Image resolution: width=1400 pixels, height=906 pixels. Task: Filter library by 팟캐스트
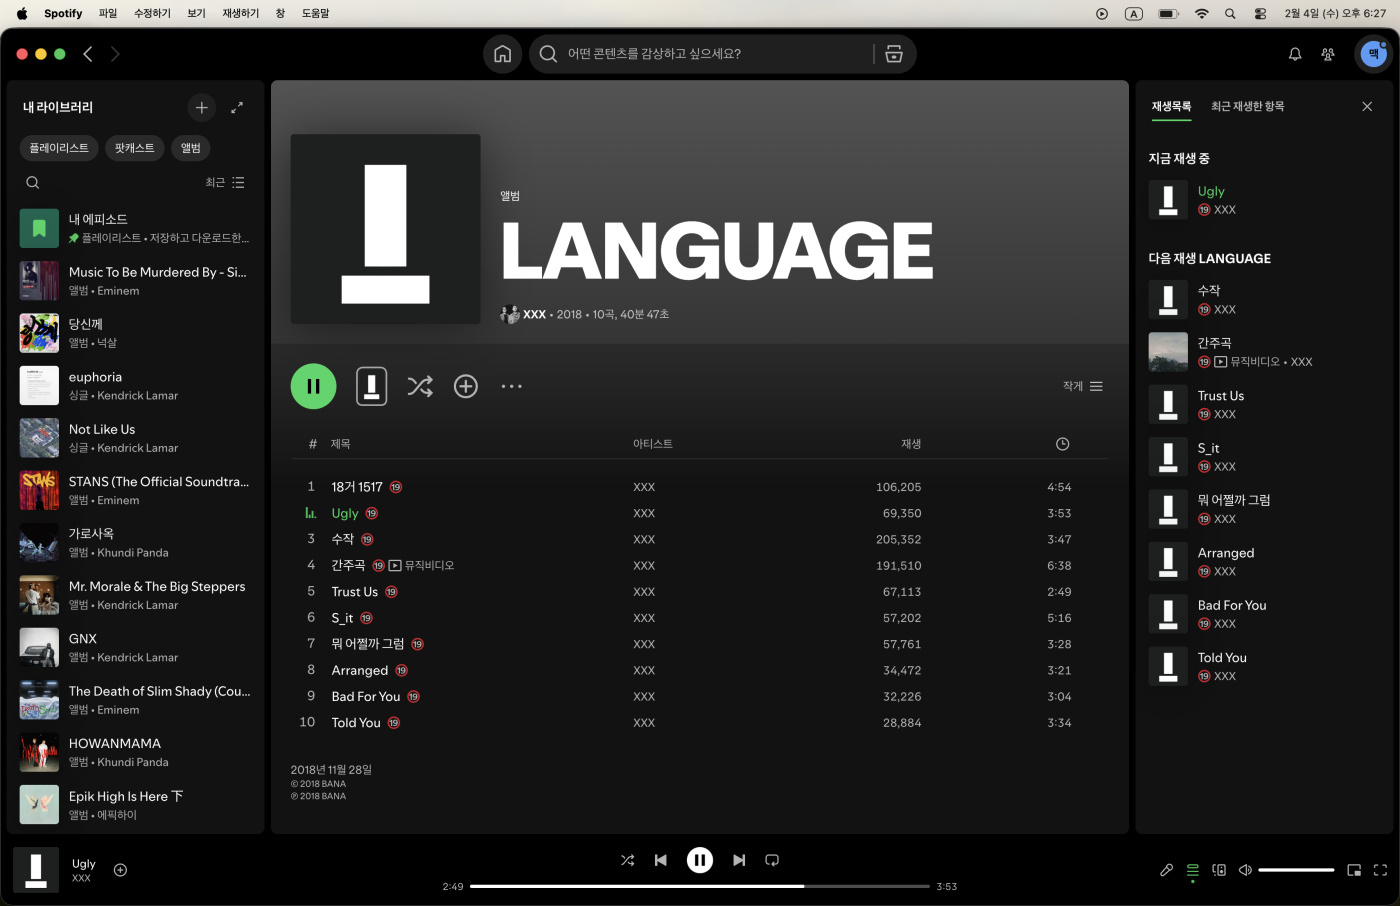click(134, 148)
